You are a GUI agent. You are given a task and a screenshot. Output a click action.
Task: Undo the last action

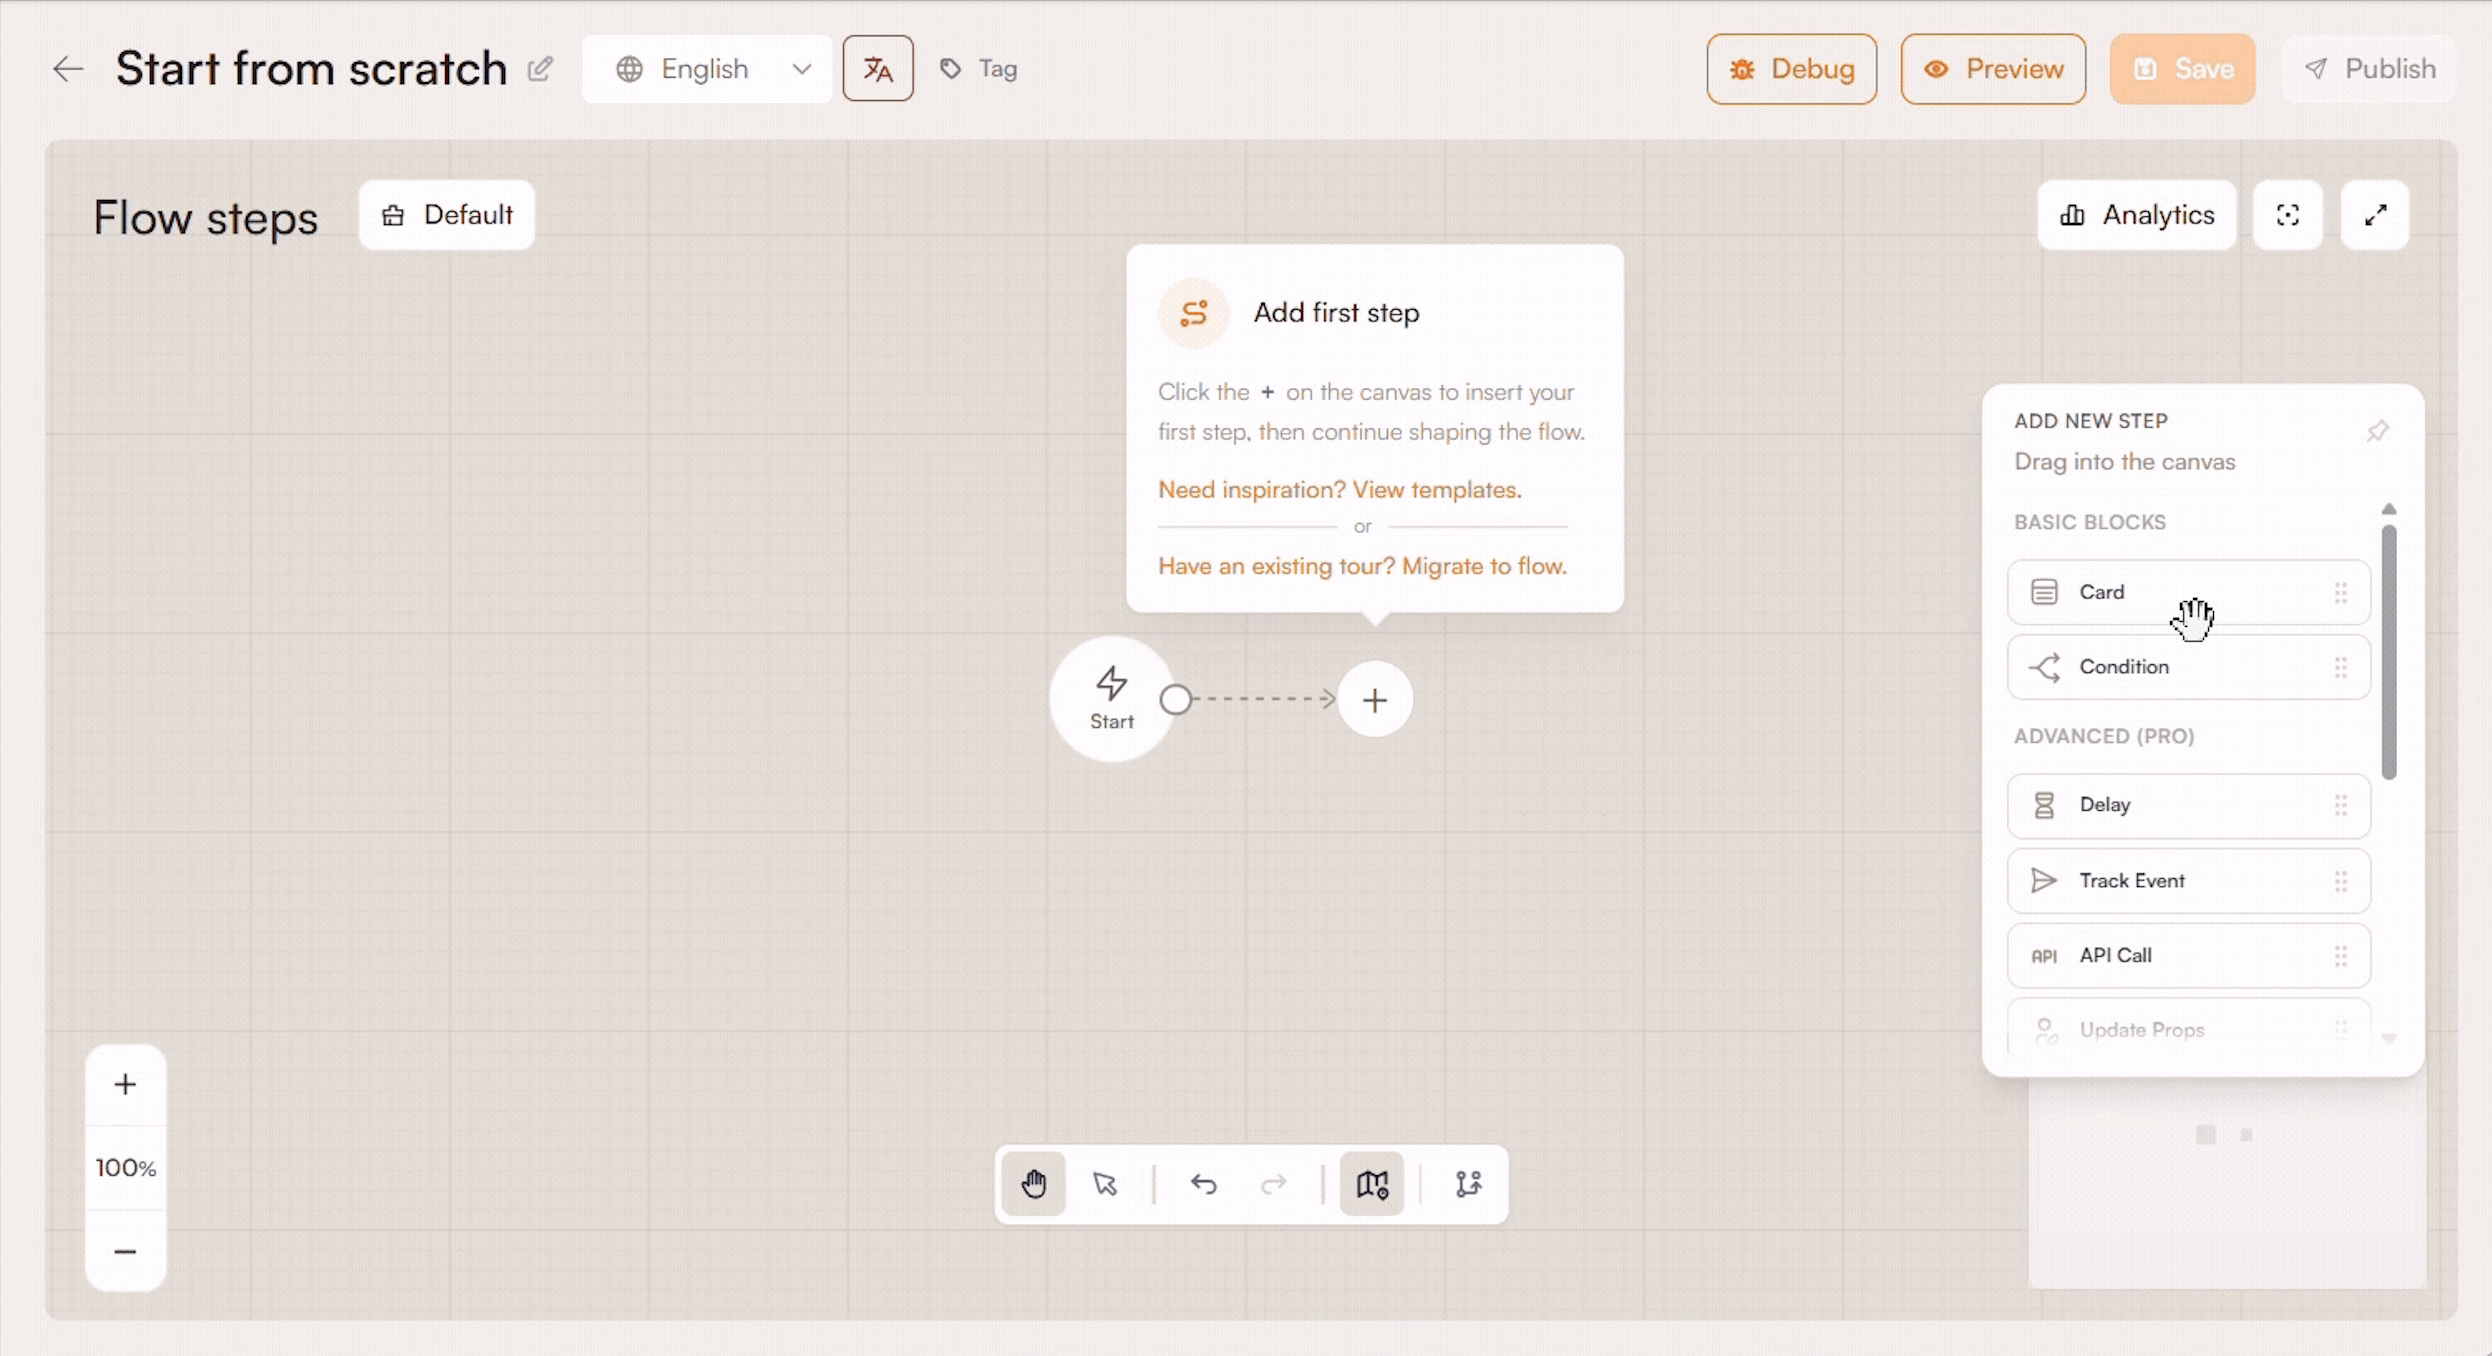pos(1203,1184)
